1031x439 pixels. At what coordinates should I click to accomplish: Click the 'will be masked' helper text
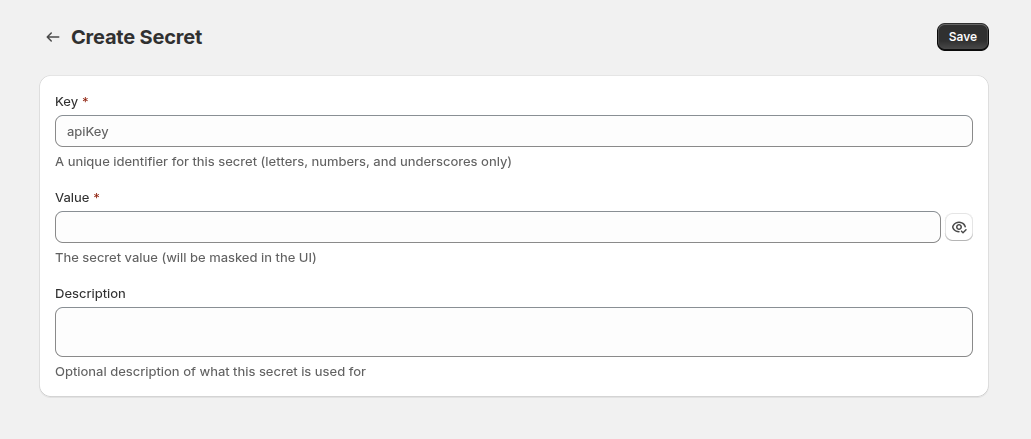point(185,257)
